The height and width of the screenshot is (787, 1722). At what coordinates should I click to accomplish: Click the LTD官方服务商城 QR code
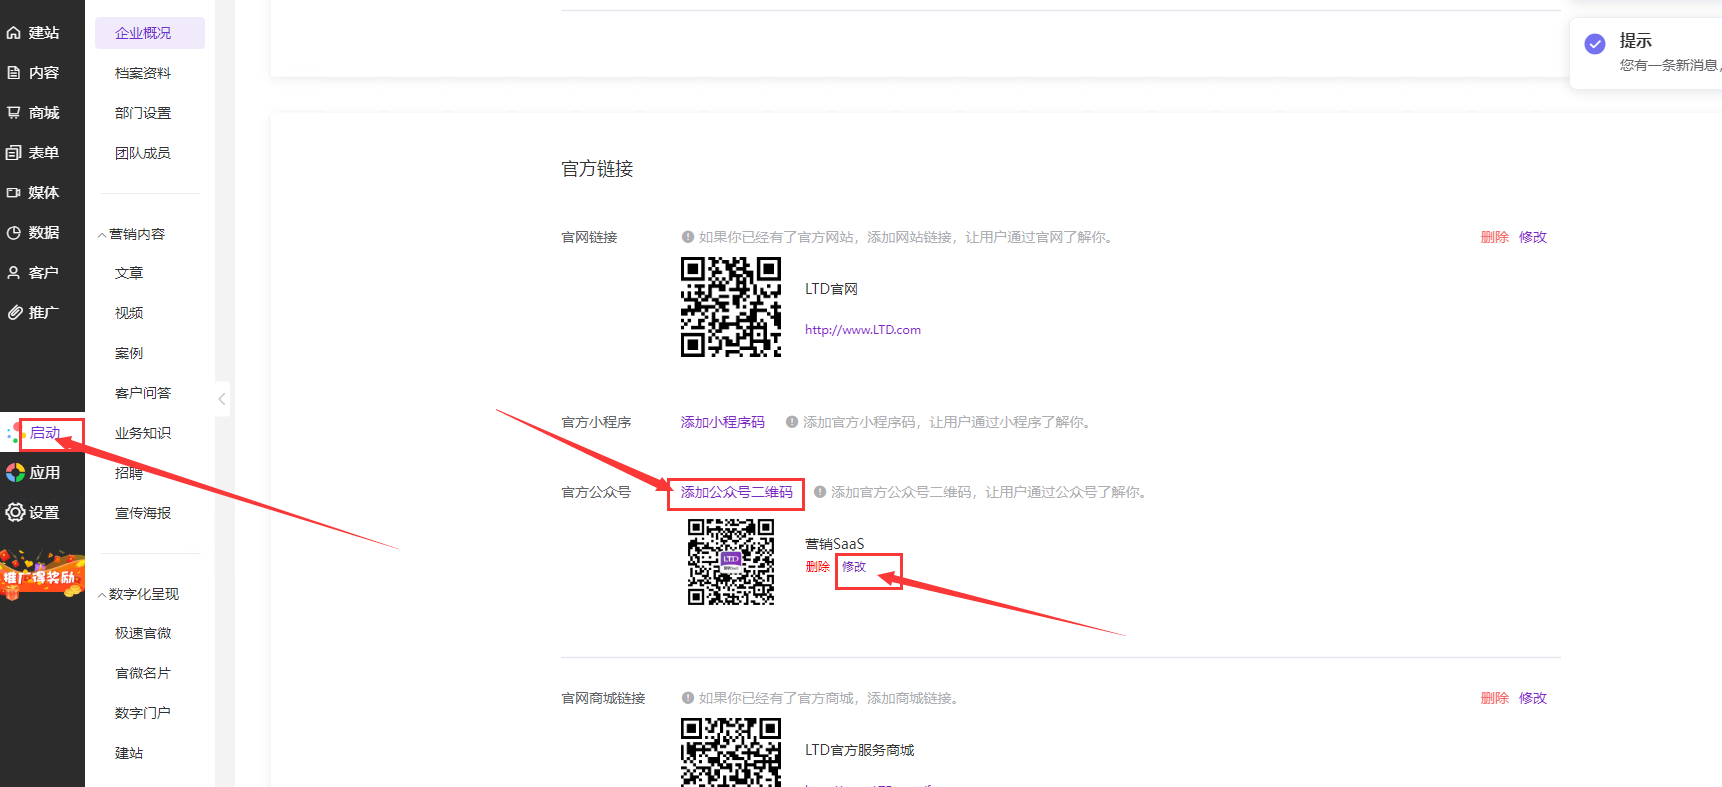[731, 752]
